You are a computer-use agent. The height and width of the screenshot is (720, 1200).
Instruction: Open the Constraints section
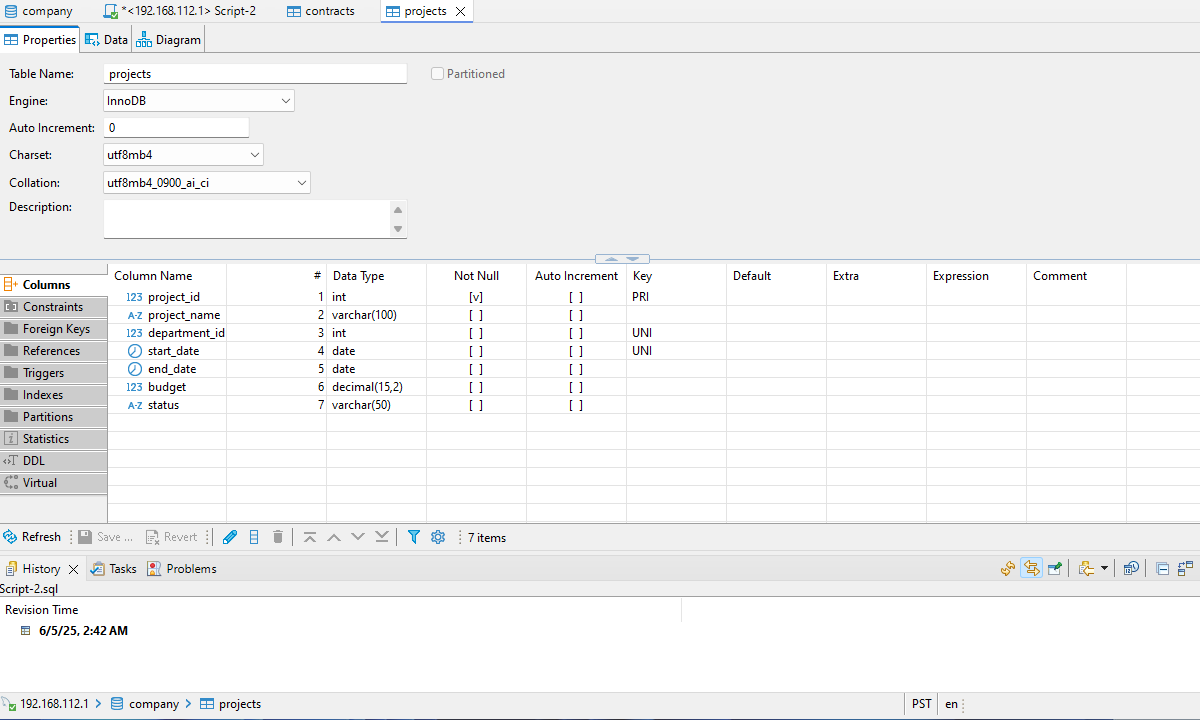(x=53, y=307)
